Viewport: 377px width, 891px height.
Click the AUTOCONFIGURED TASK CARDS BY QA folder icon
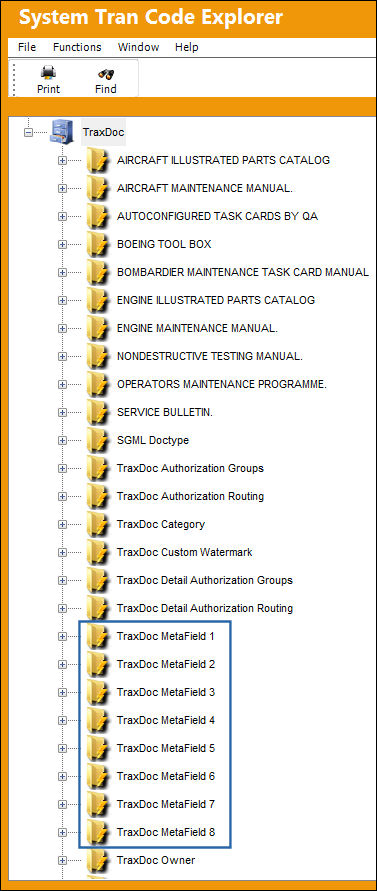click(x=98, y=216)
